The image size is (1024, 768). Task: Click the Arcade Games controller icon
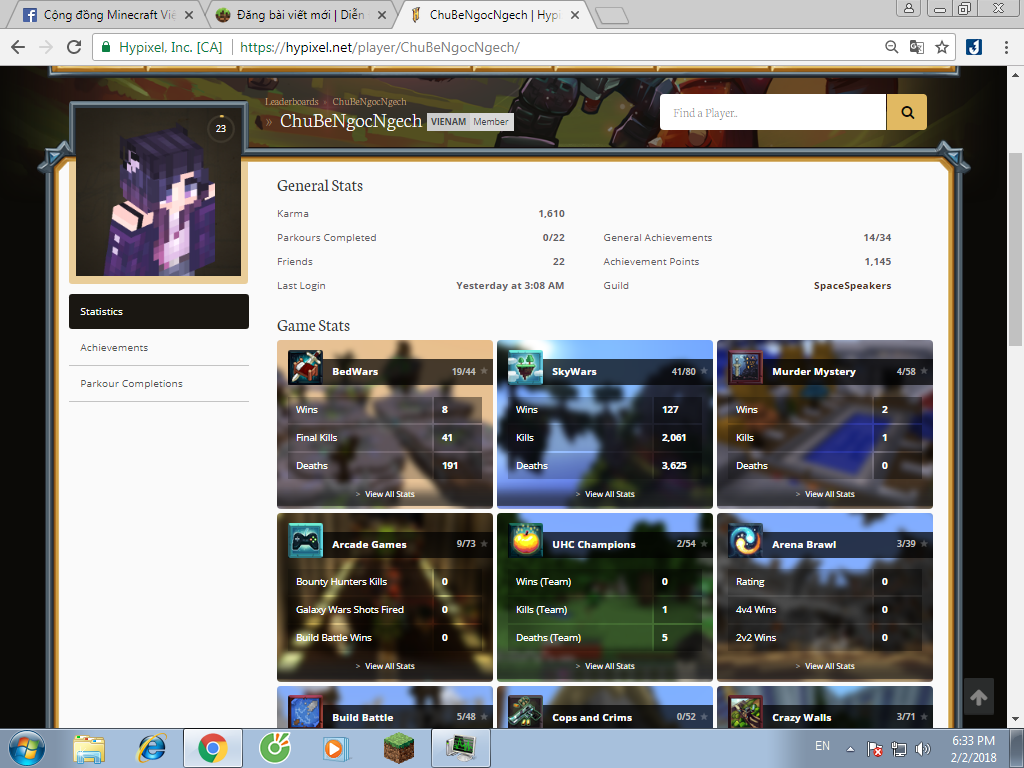tap(305, 541)
